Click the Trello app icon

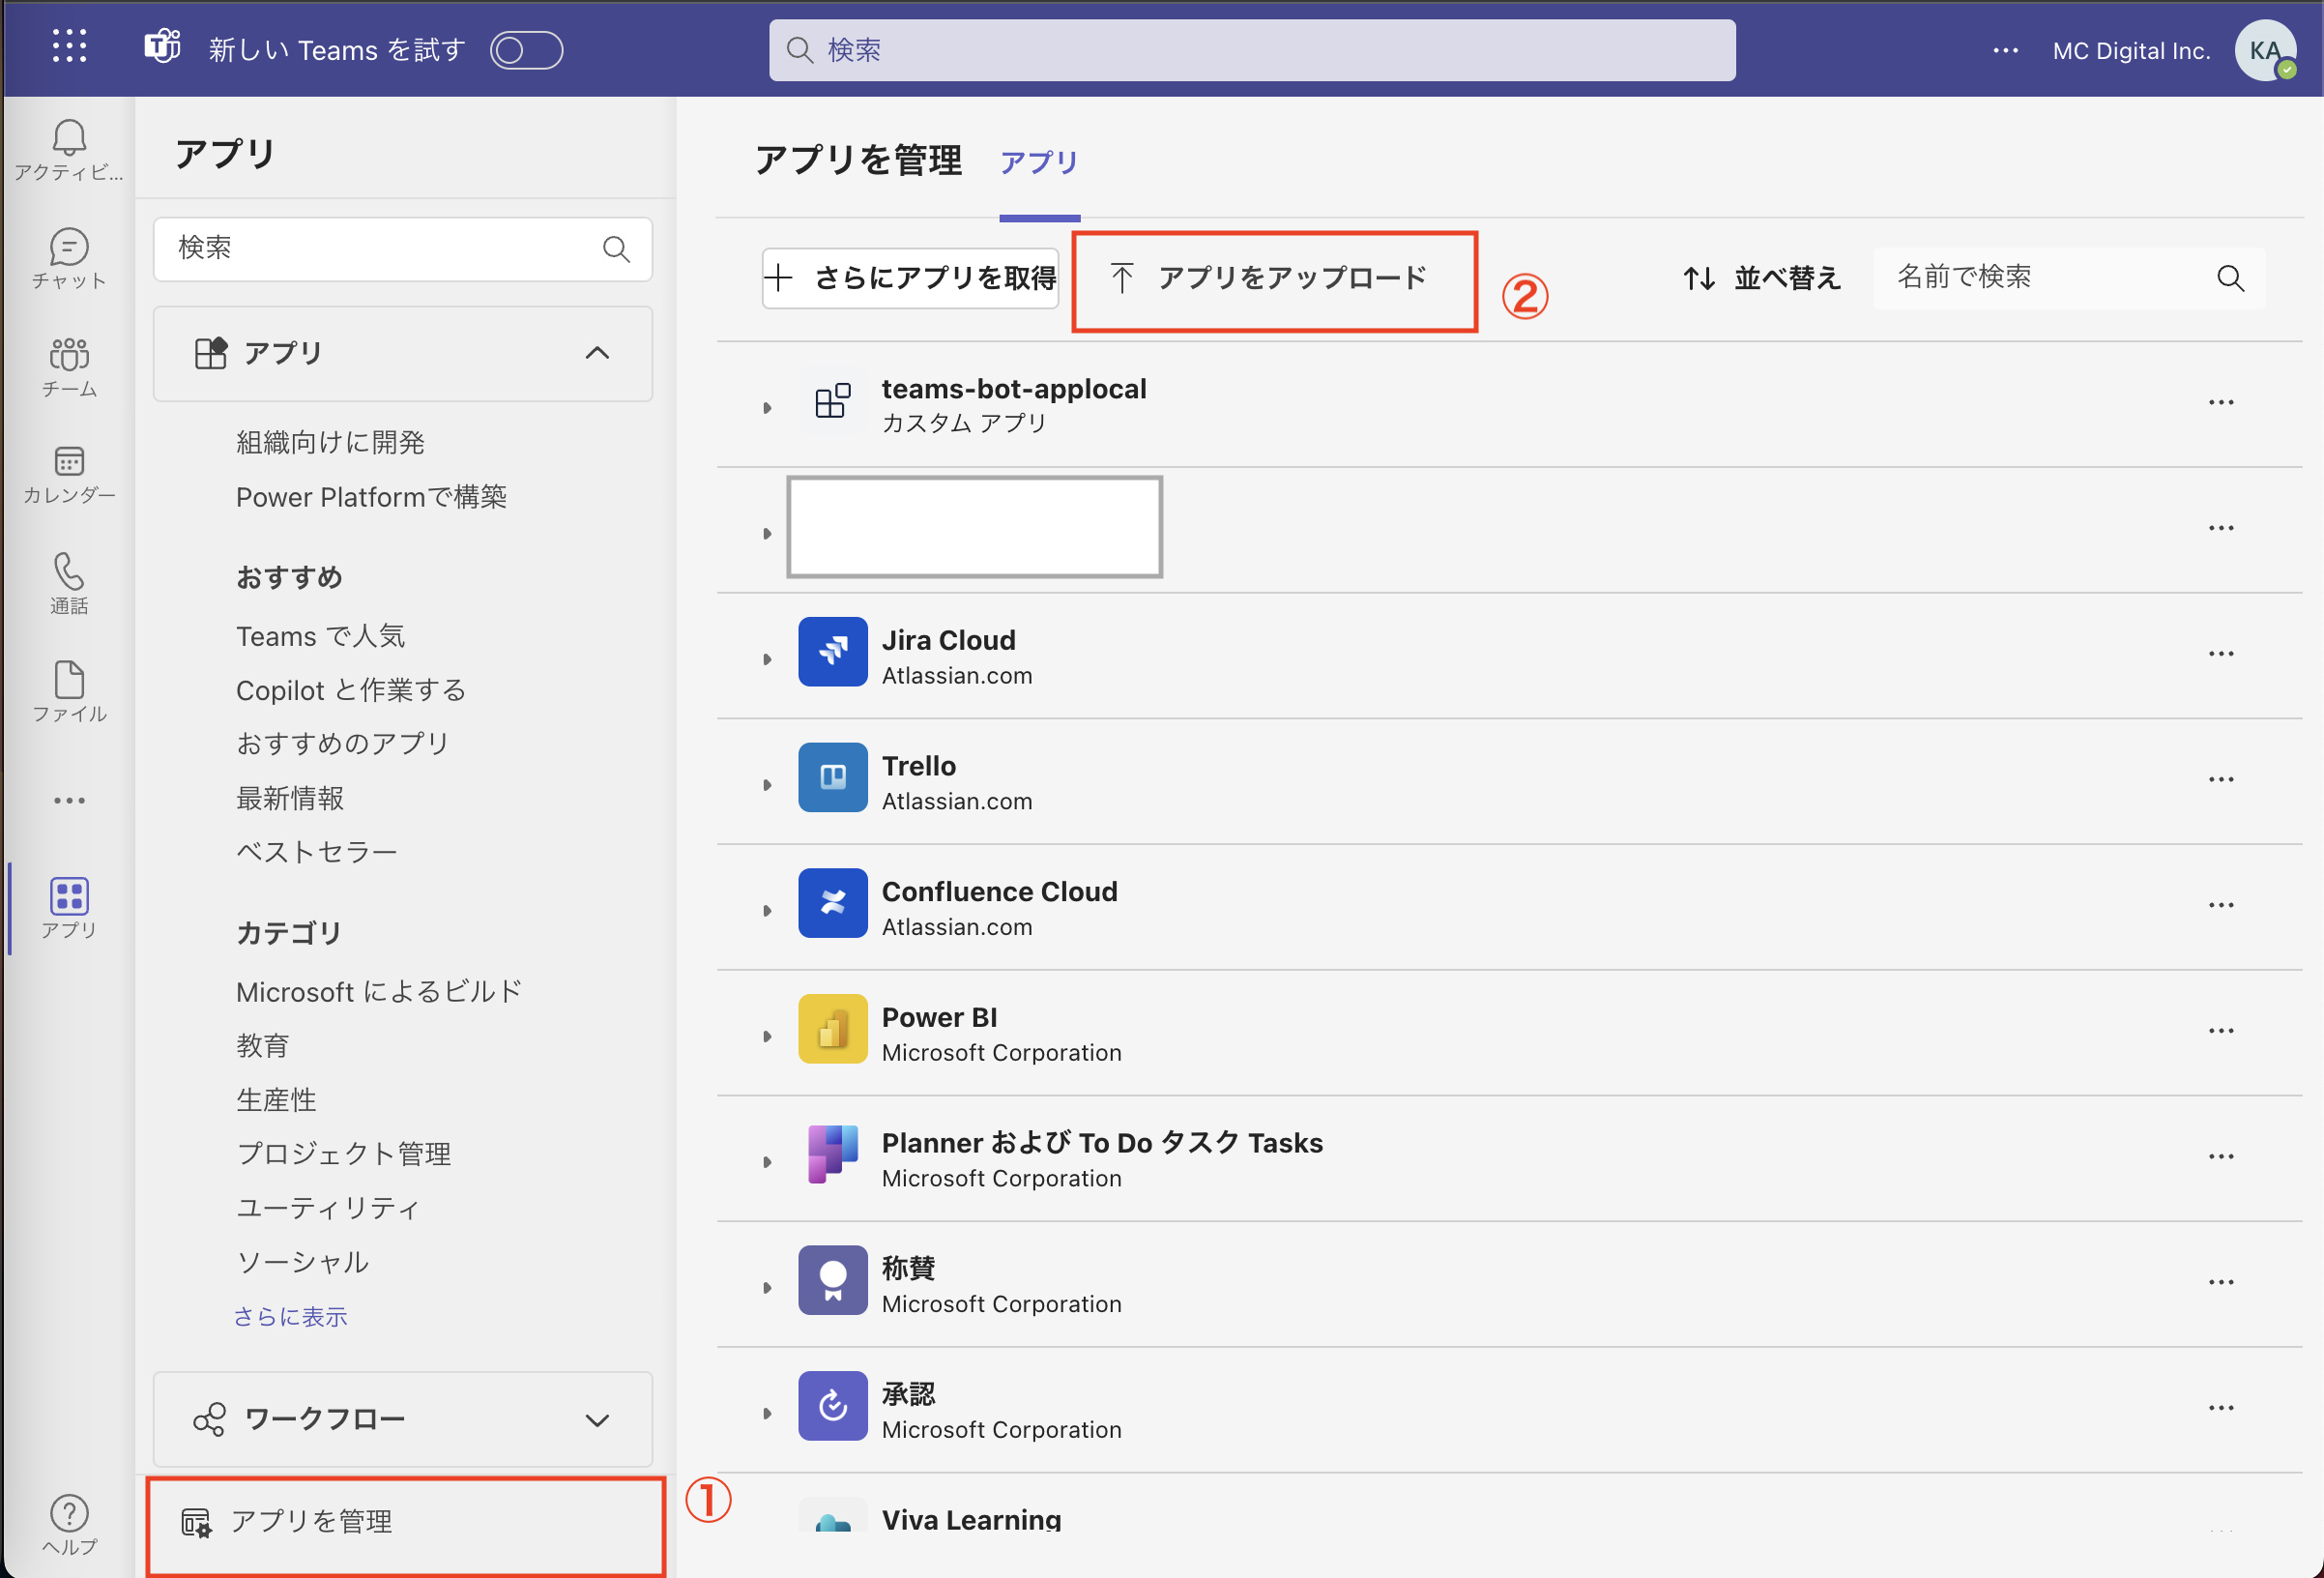click(x=832, y=777)
